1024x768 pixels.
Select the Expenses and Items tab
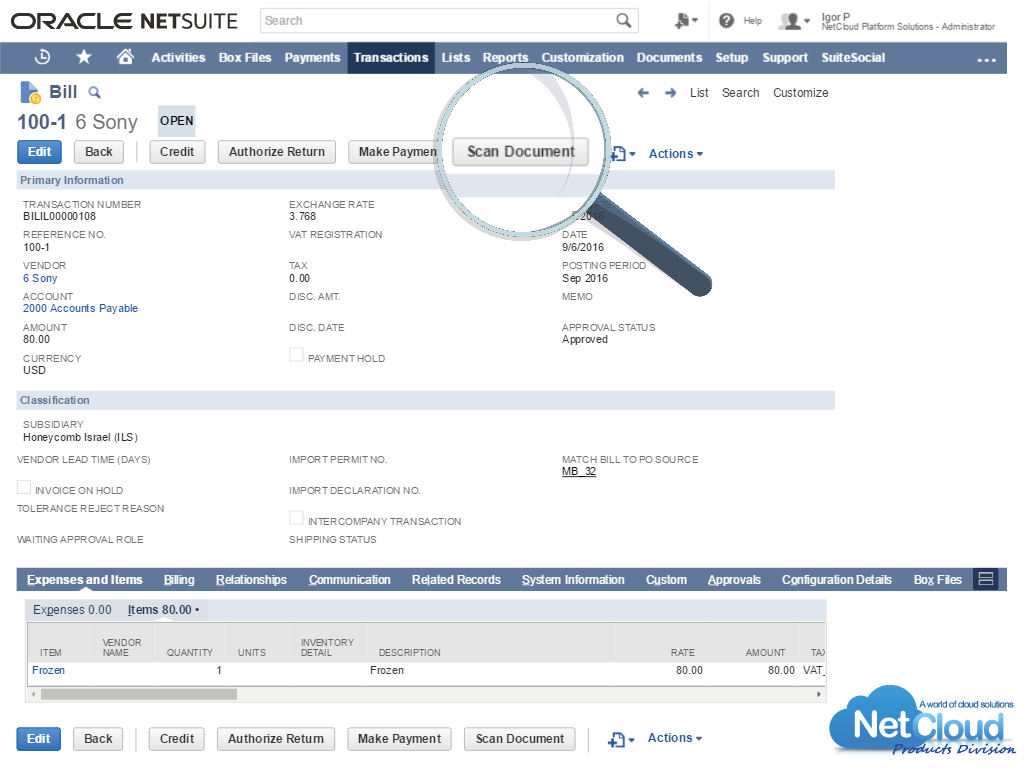(84, 580)
